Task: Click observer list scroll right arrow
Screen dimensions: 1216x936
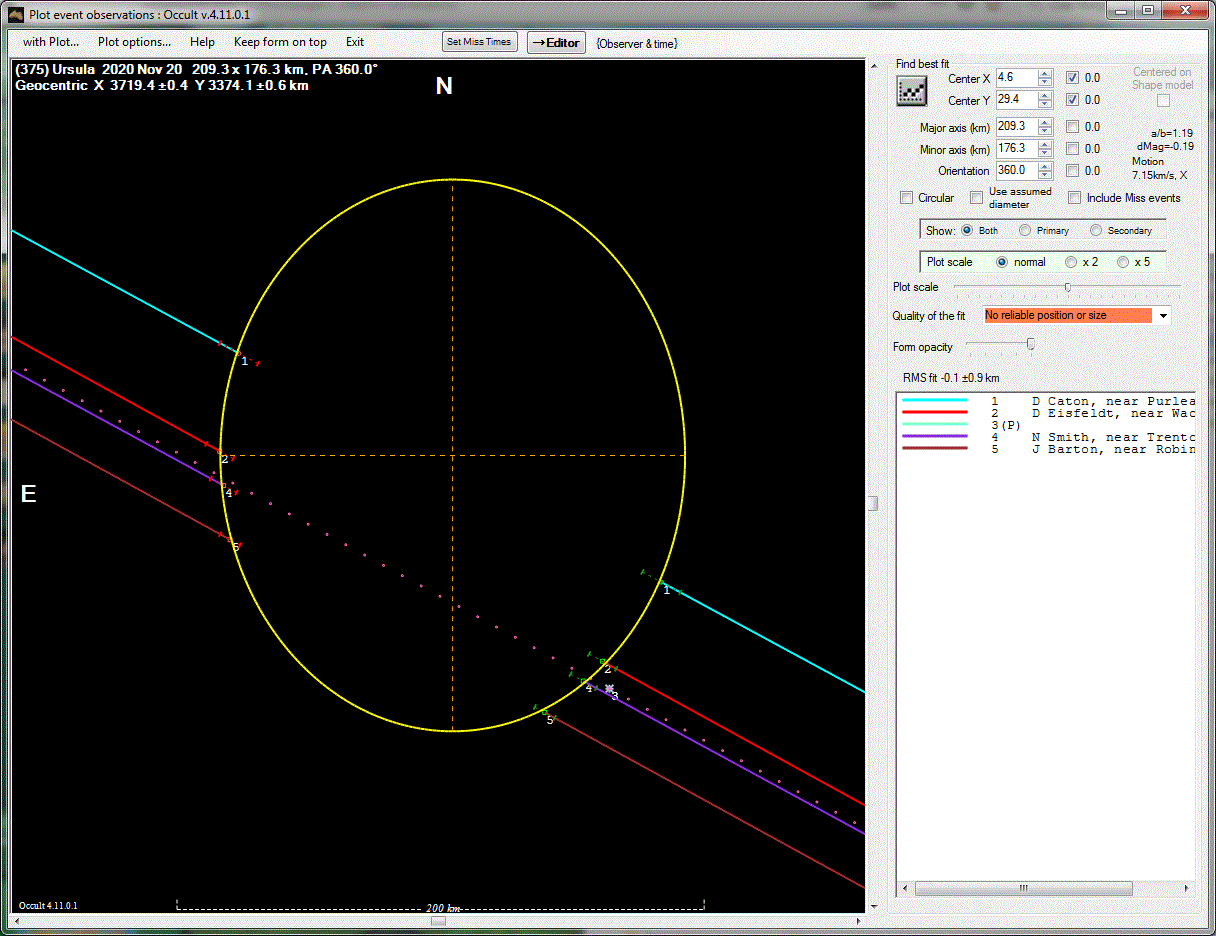Action: 1187,888
